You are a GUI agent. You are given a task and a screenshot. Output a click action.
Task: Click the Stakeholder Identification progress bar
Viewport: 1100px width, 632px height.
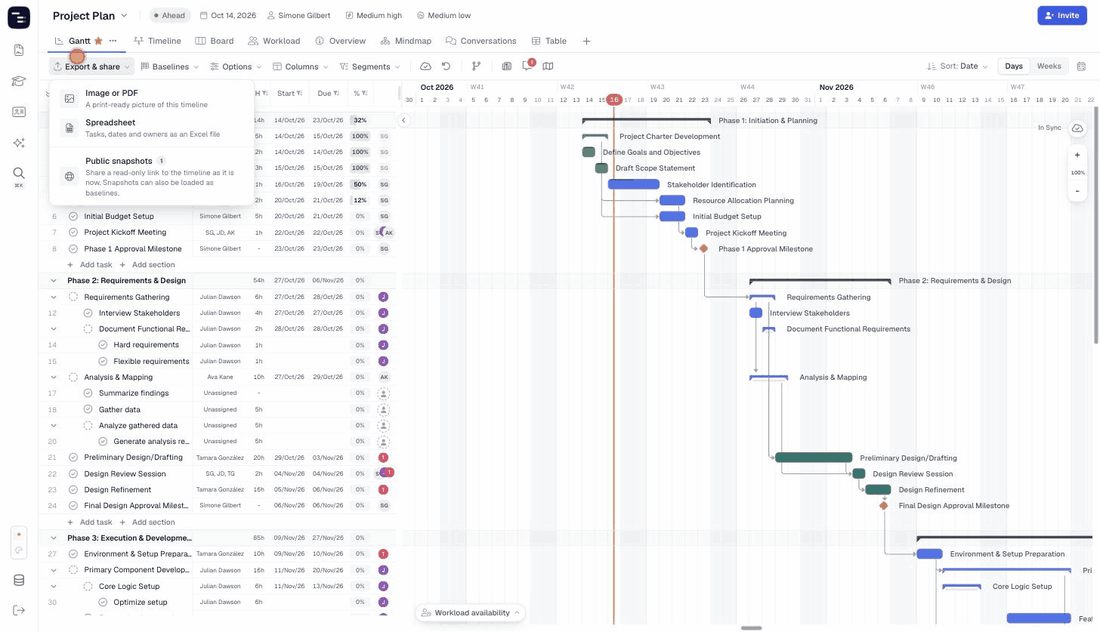(633, 184)
